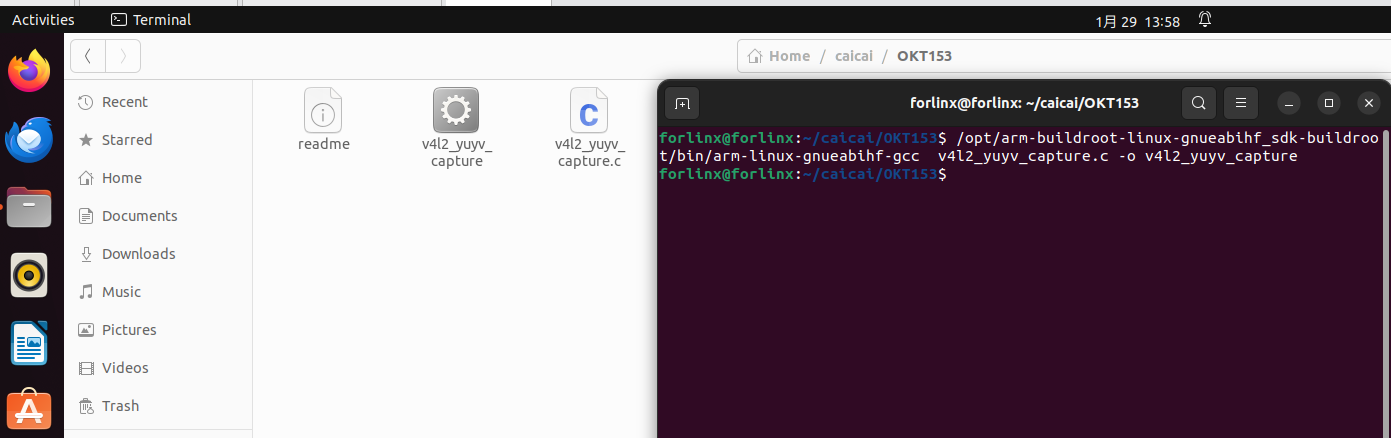The width and height of the screenshot is (1391, 438).
Task: Open Ubuntu Software from the dock
Action: coord(29,411)
